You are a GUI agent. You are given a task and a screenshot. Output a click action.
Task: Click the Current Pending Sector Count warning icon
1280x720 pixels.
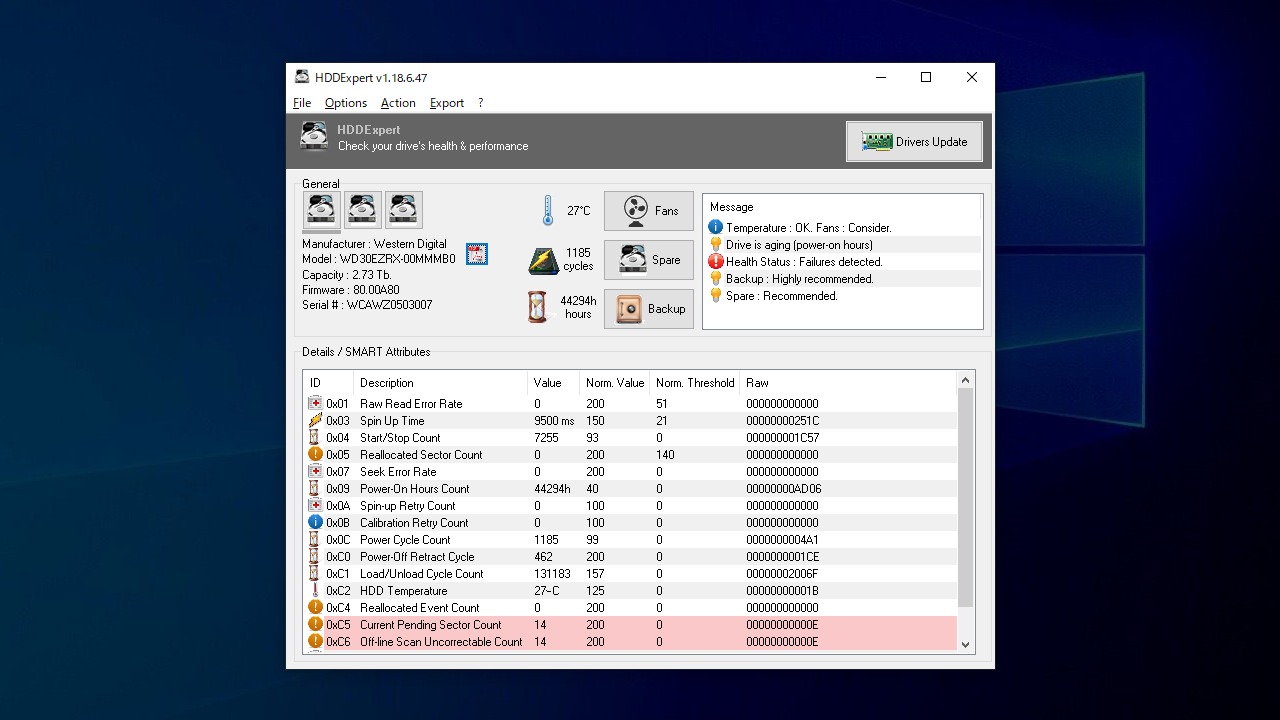click(315, 624)
